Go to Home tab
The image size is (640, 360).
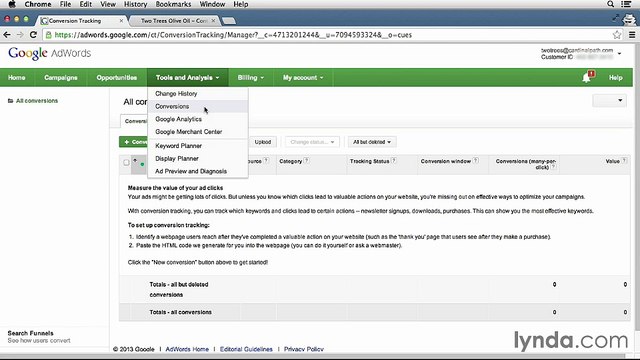click(17, 78)
